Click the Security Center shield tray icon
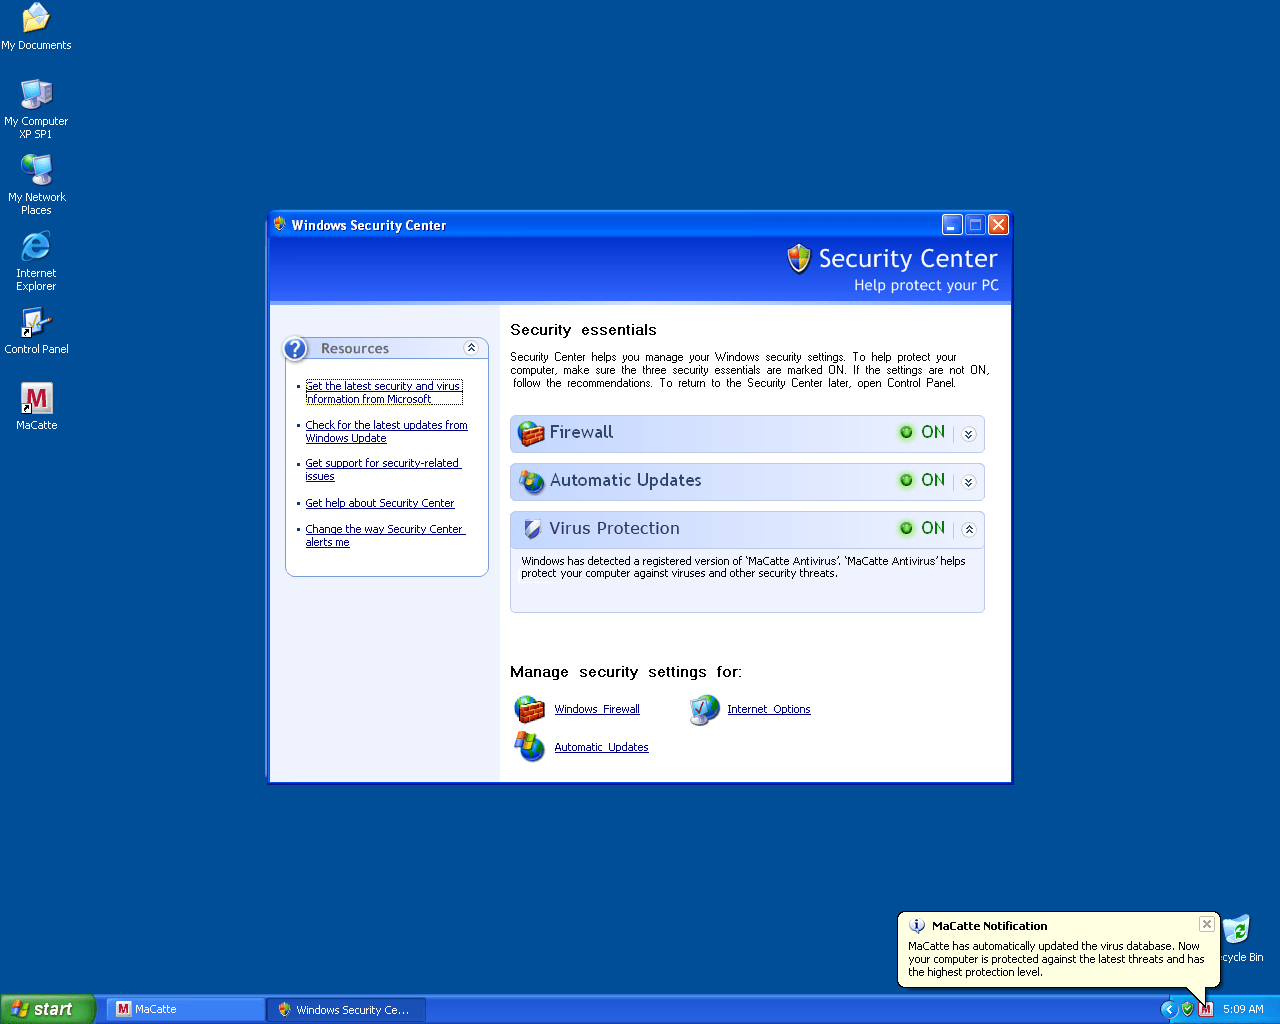This screenshot has height=1024, width=1280. [1187, 1009]
